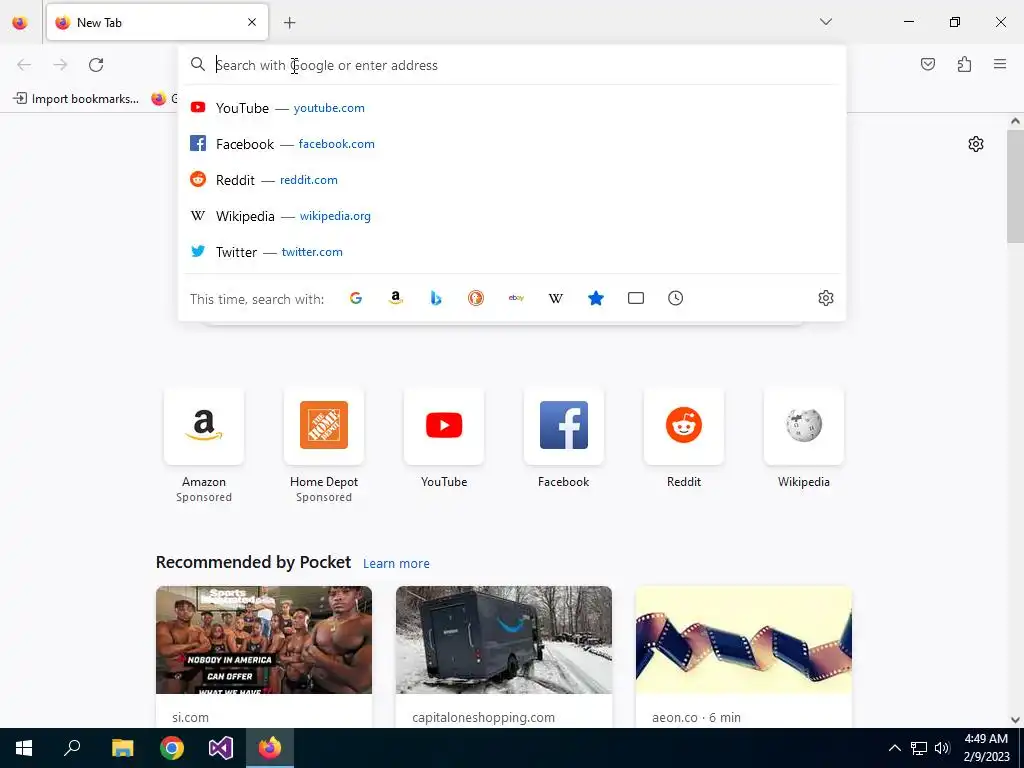Close the New Tab tab
The image size is (1024, 768).
(252, 22)
